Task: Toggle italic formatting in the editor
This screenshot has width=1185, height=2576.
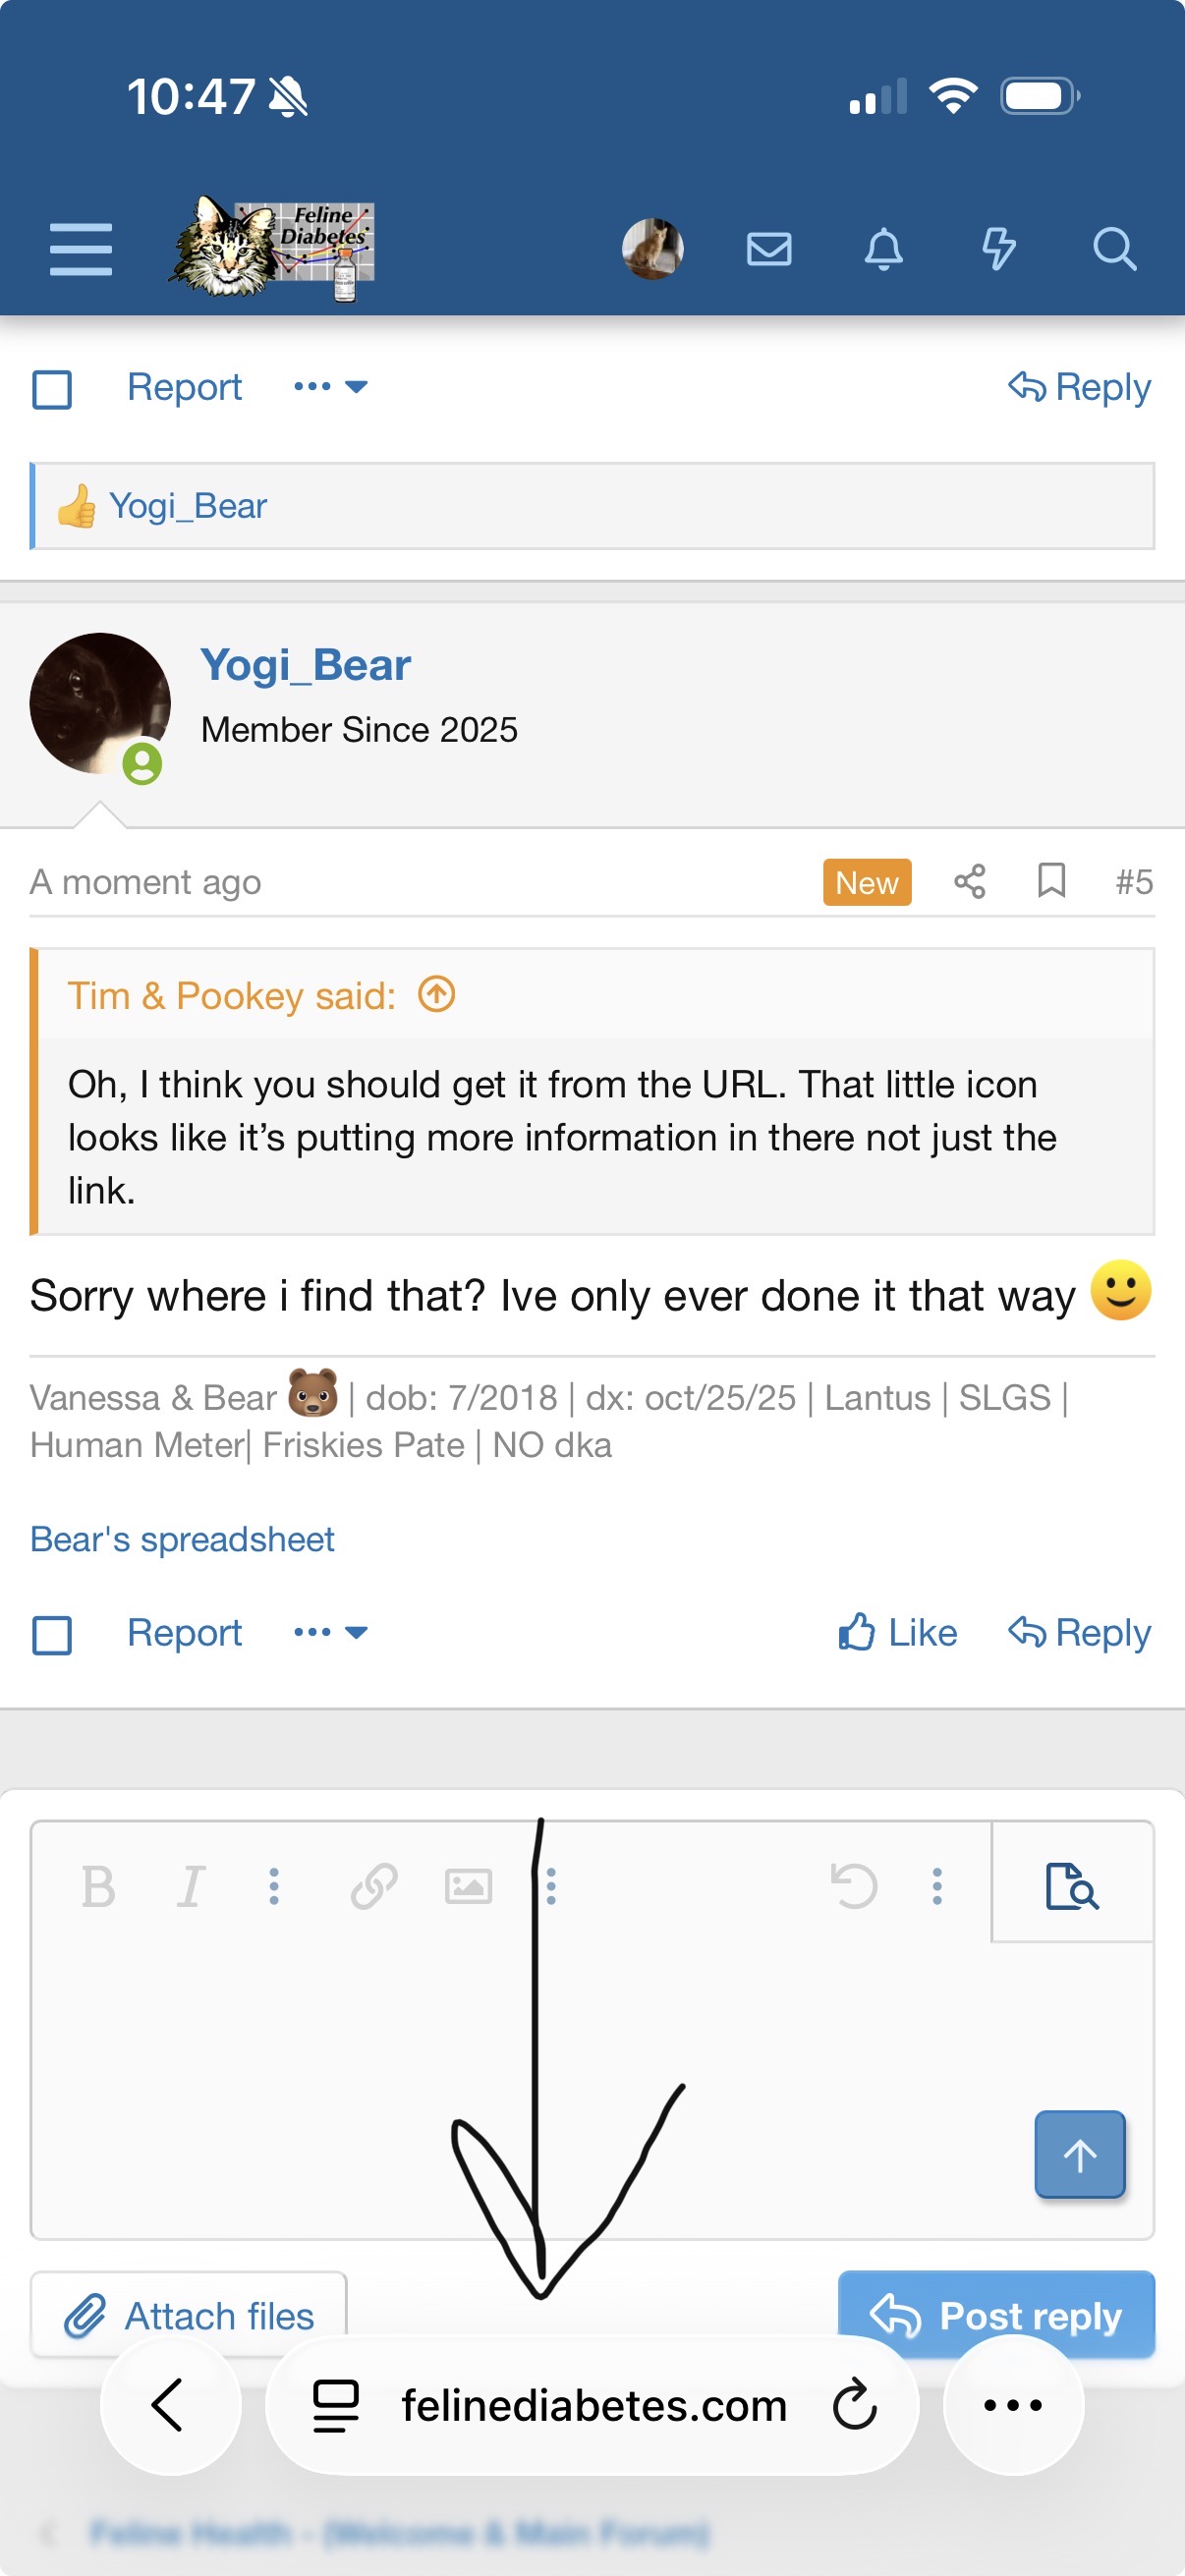Action: tap(190, 1888)
